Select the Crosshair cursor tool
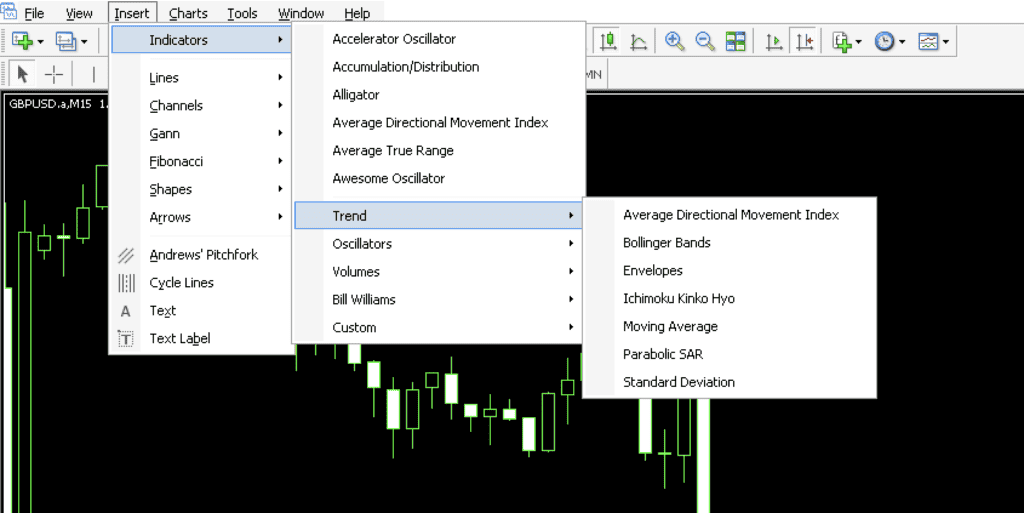1024x513 pixels. click(x=54, y=74)
